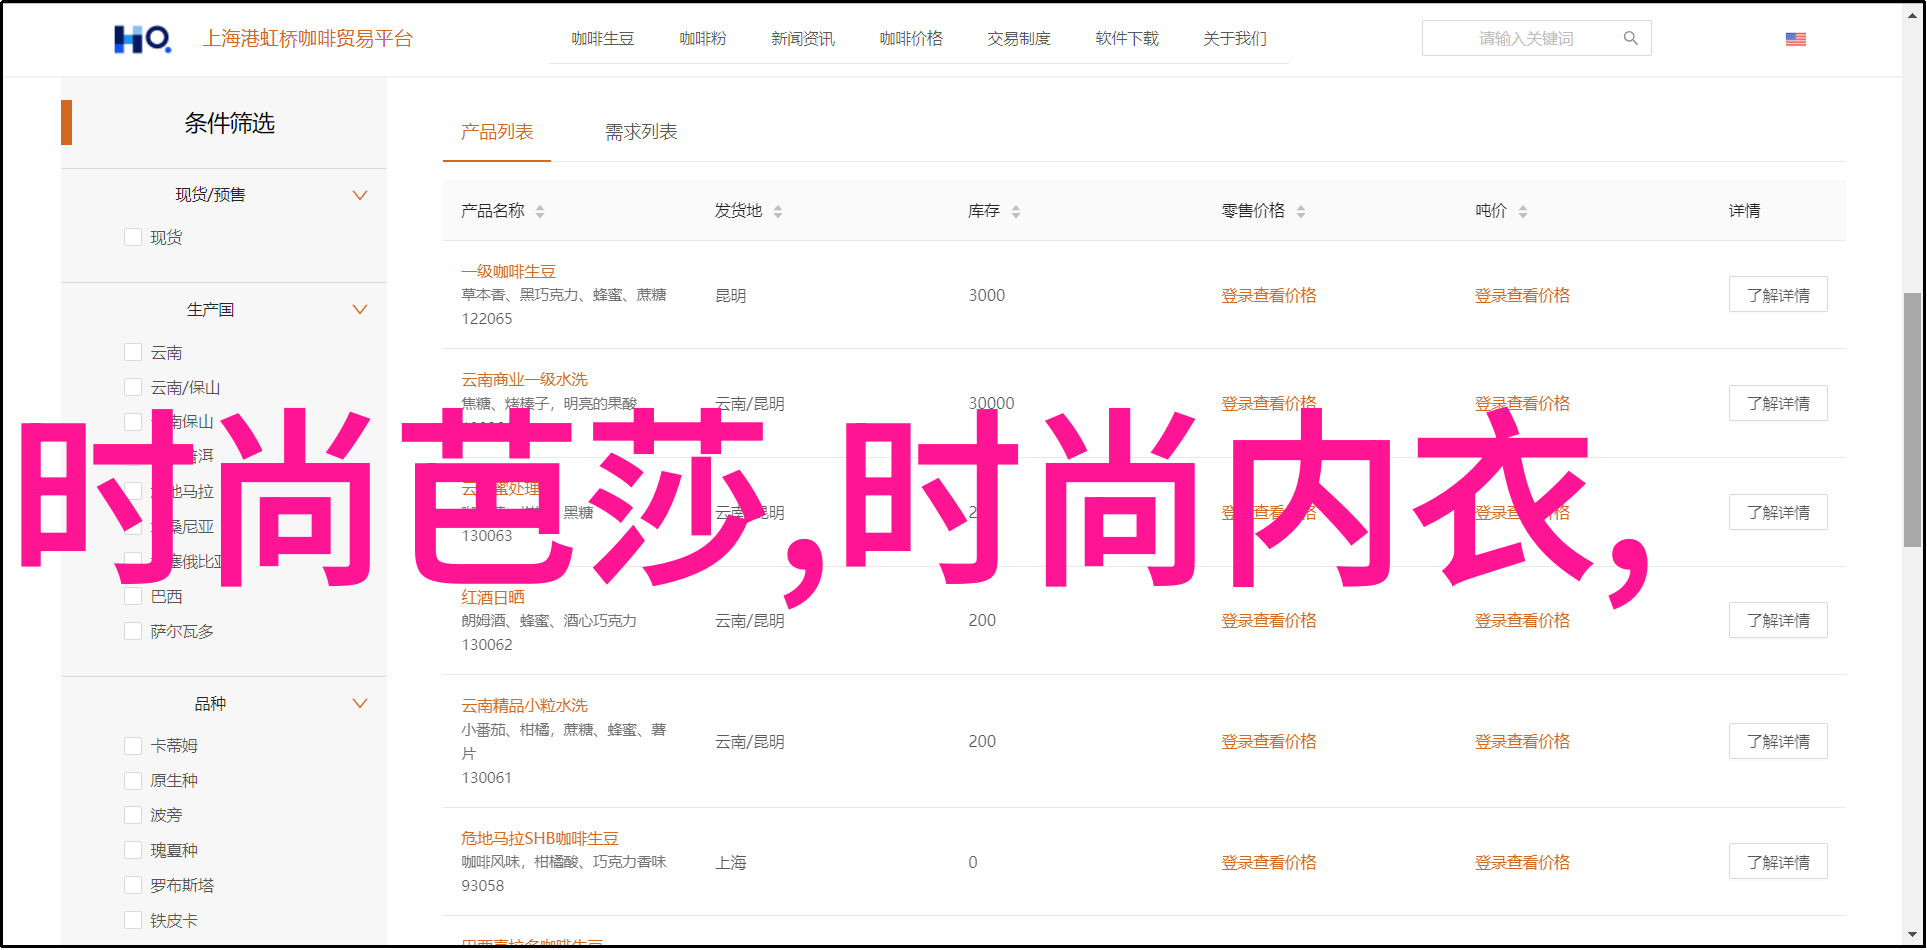1927x950 pixels.
Task: Click the page vertical scrollbar thumb
Action: (1912, 419)
